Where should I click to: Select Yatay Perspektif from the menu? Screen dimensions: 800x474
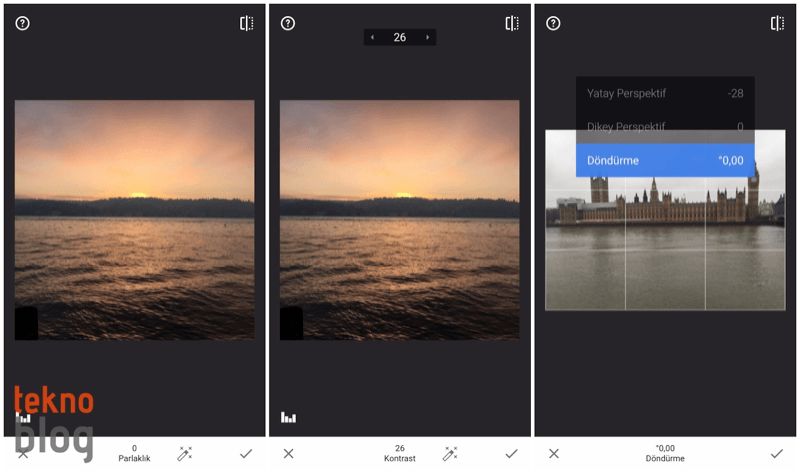665,94
